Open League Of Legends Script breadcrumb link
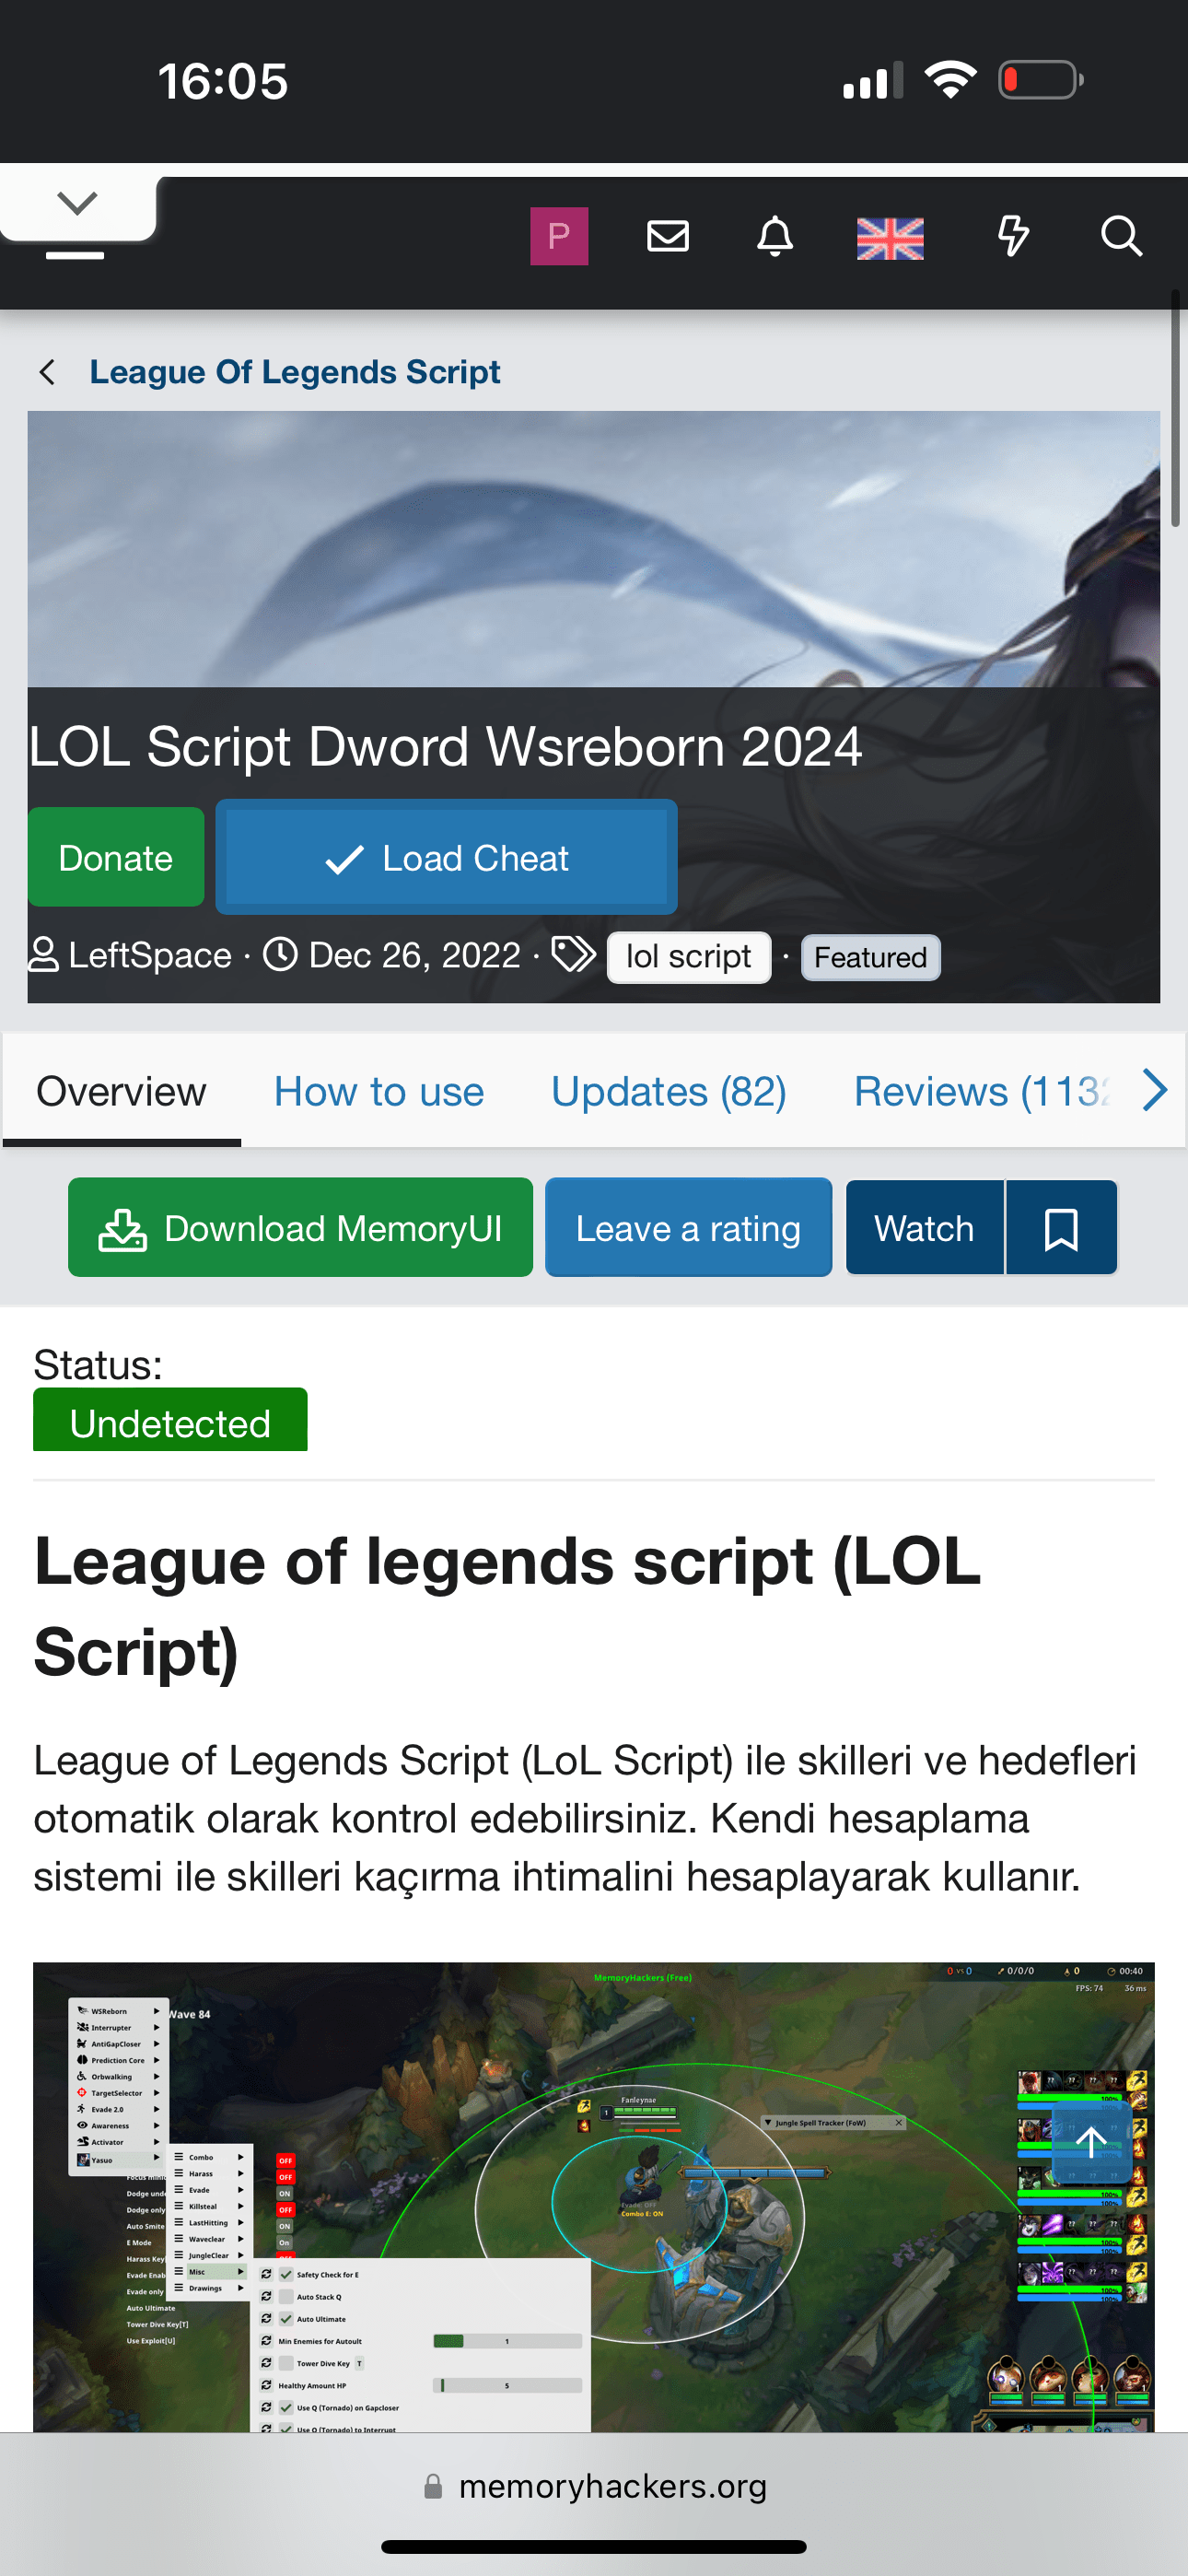This screenshot has height=2576, width=1188. coord(295,372)
